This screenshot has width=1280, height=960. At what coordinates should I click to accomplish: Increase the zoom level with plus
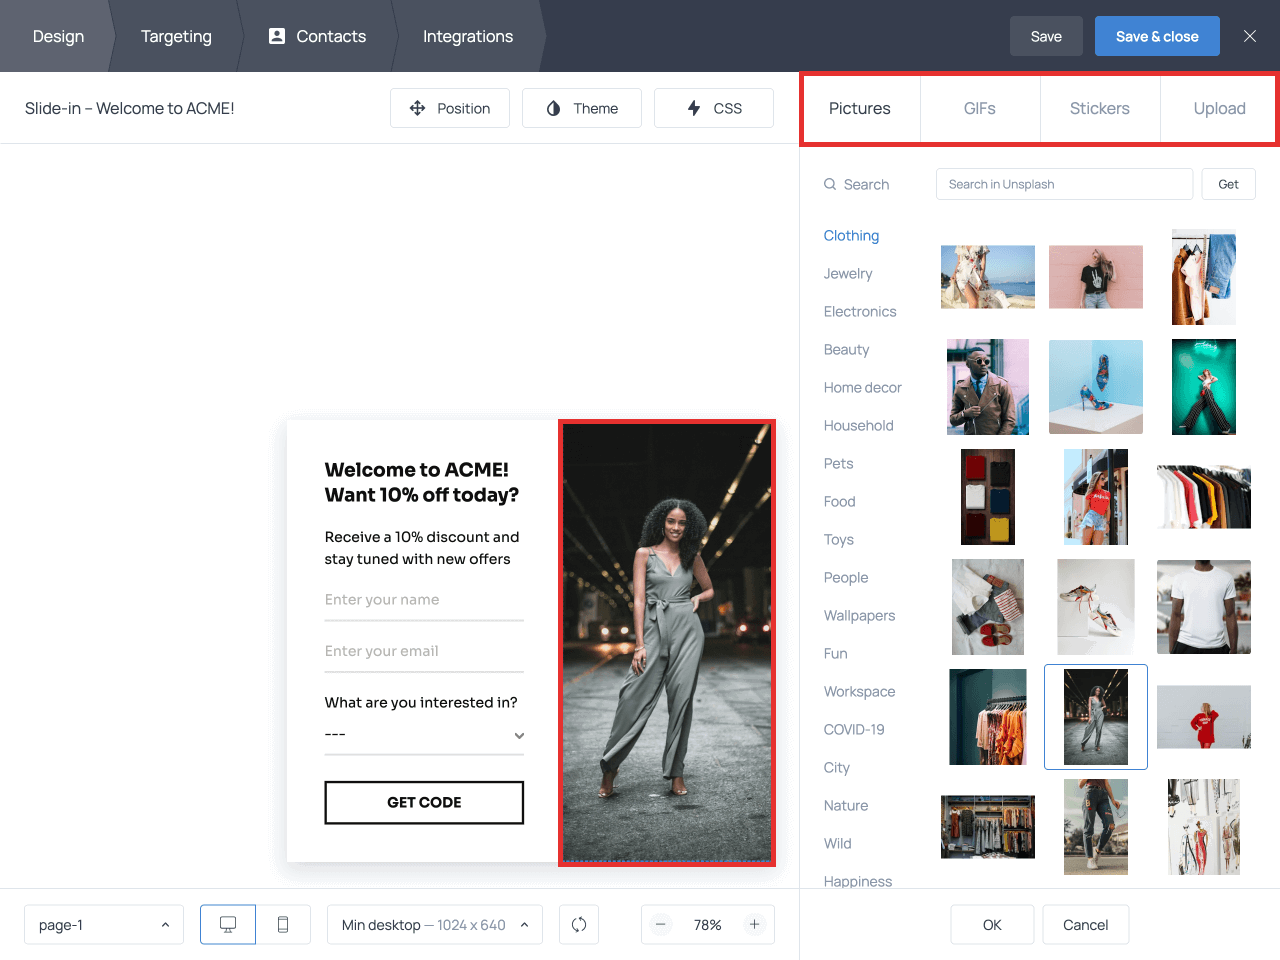click(x=754, y=924)
